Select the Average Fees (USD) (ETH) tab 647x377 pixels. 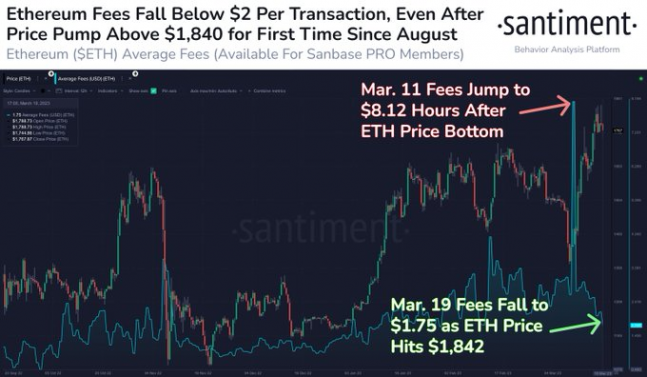pyautogui.click(x=86, y=78)
